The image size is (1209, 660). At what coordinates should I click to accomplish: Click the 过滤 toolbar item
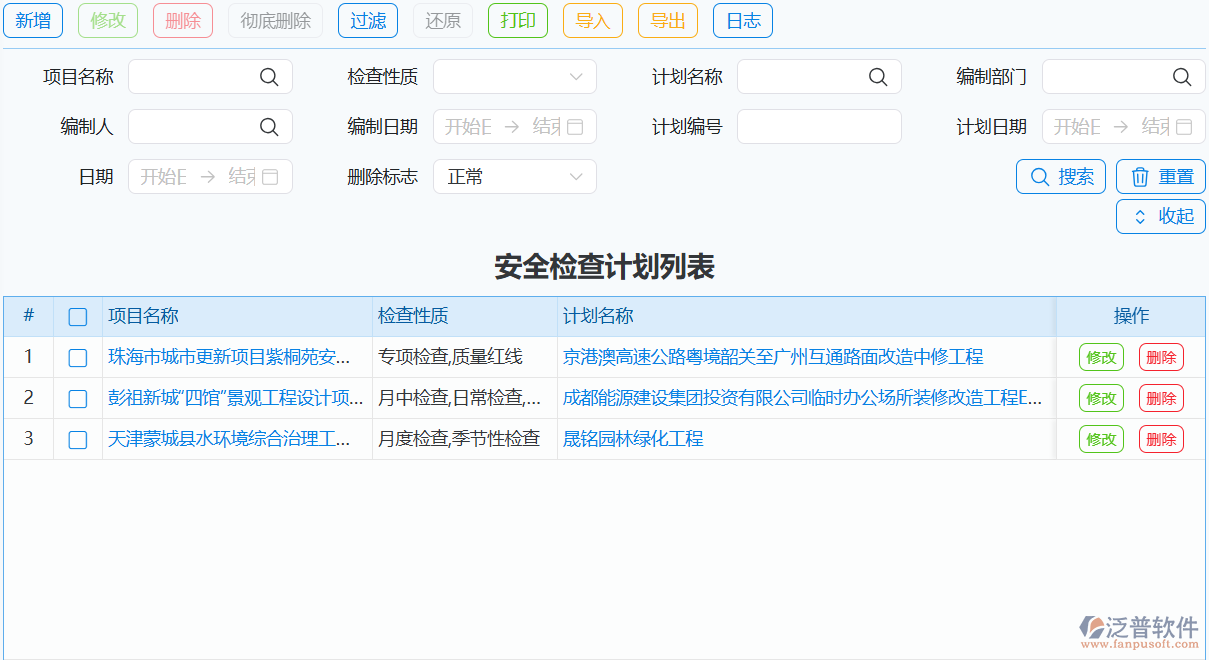click(x=367, y=20)
